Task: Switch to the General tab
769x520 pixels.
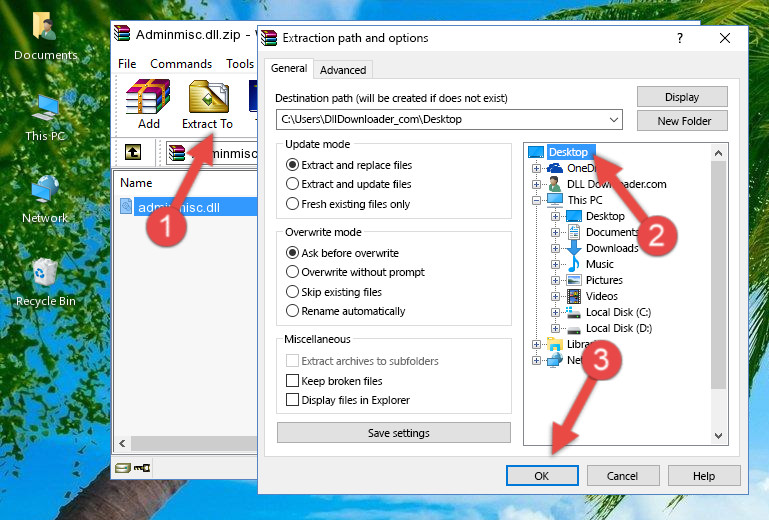Action: 289,68
